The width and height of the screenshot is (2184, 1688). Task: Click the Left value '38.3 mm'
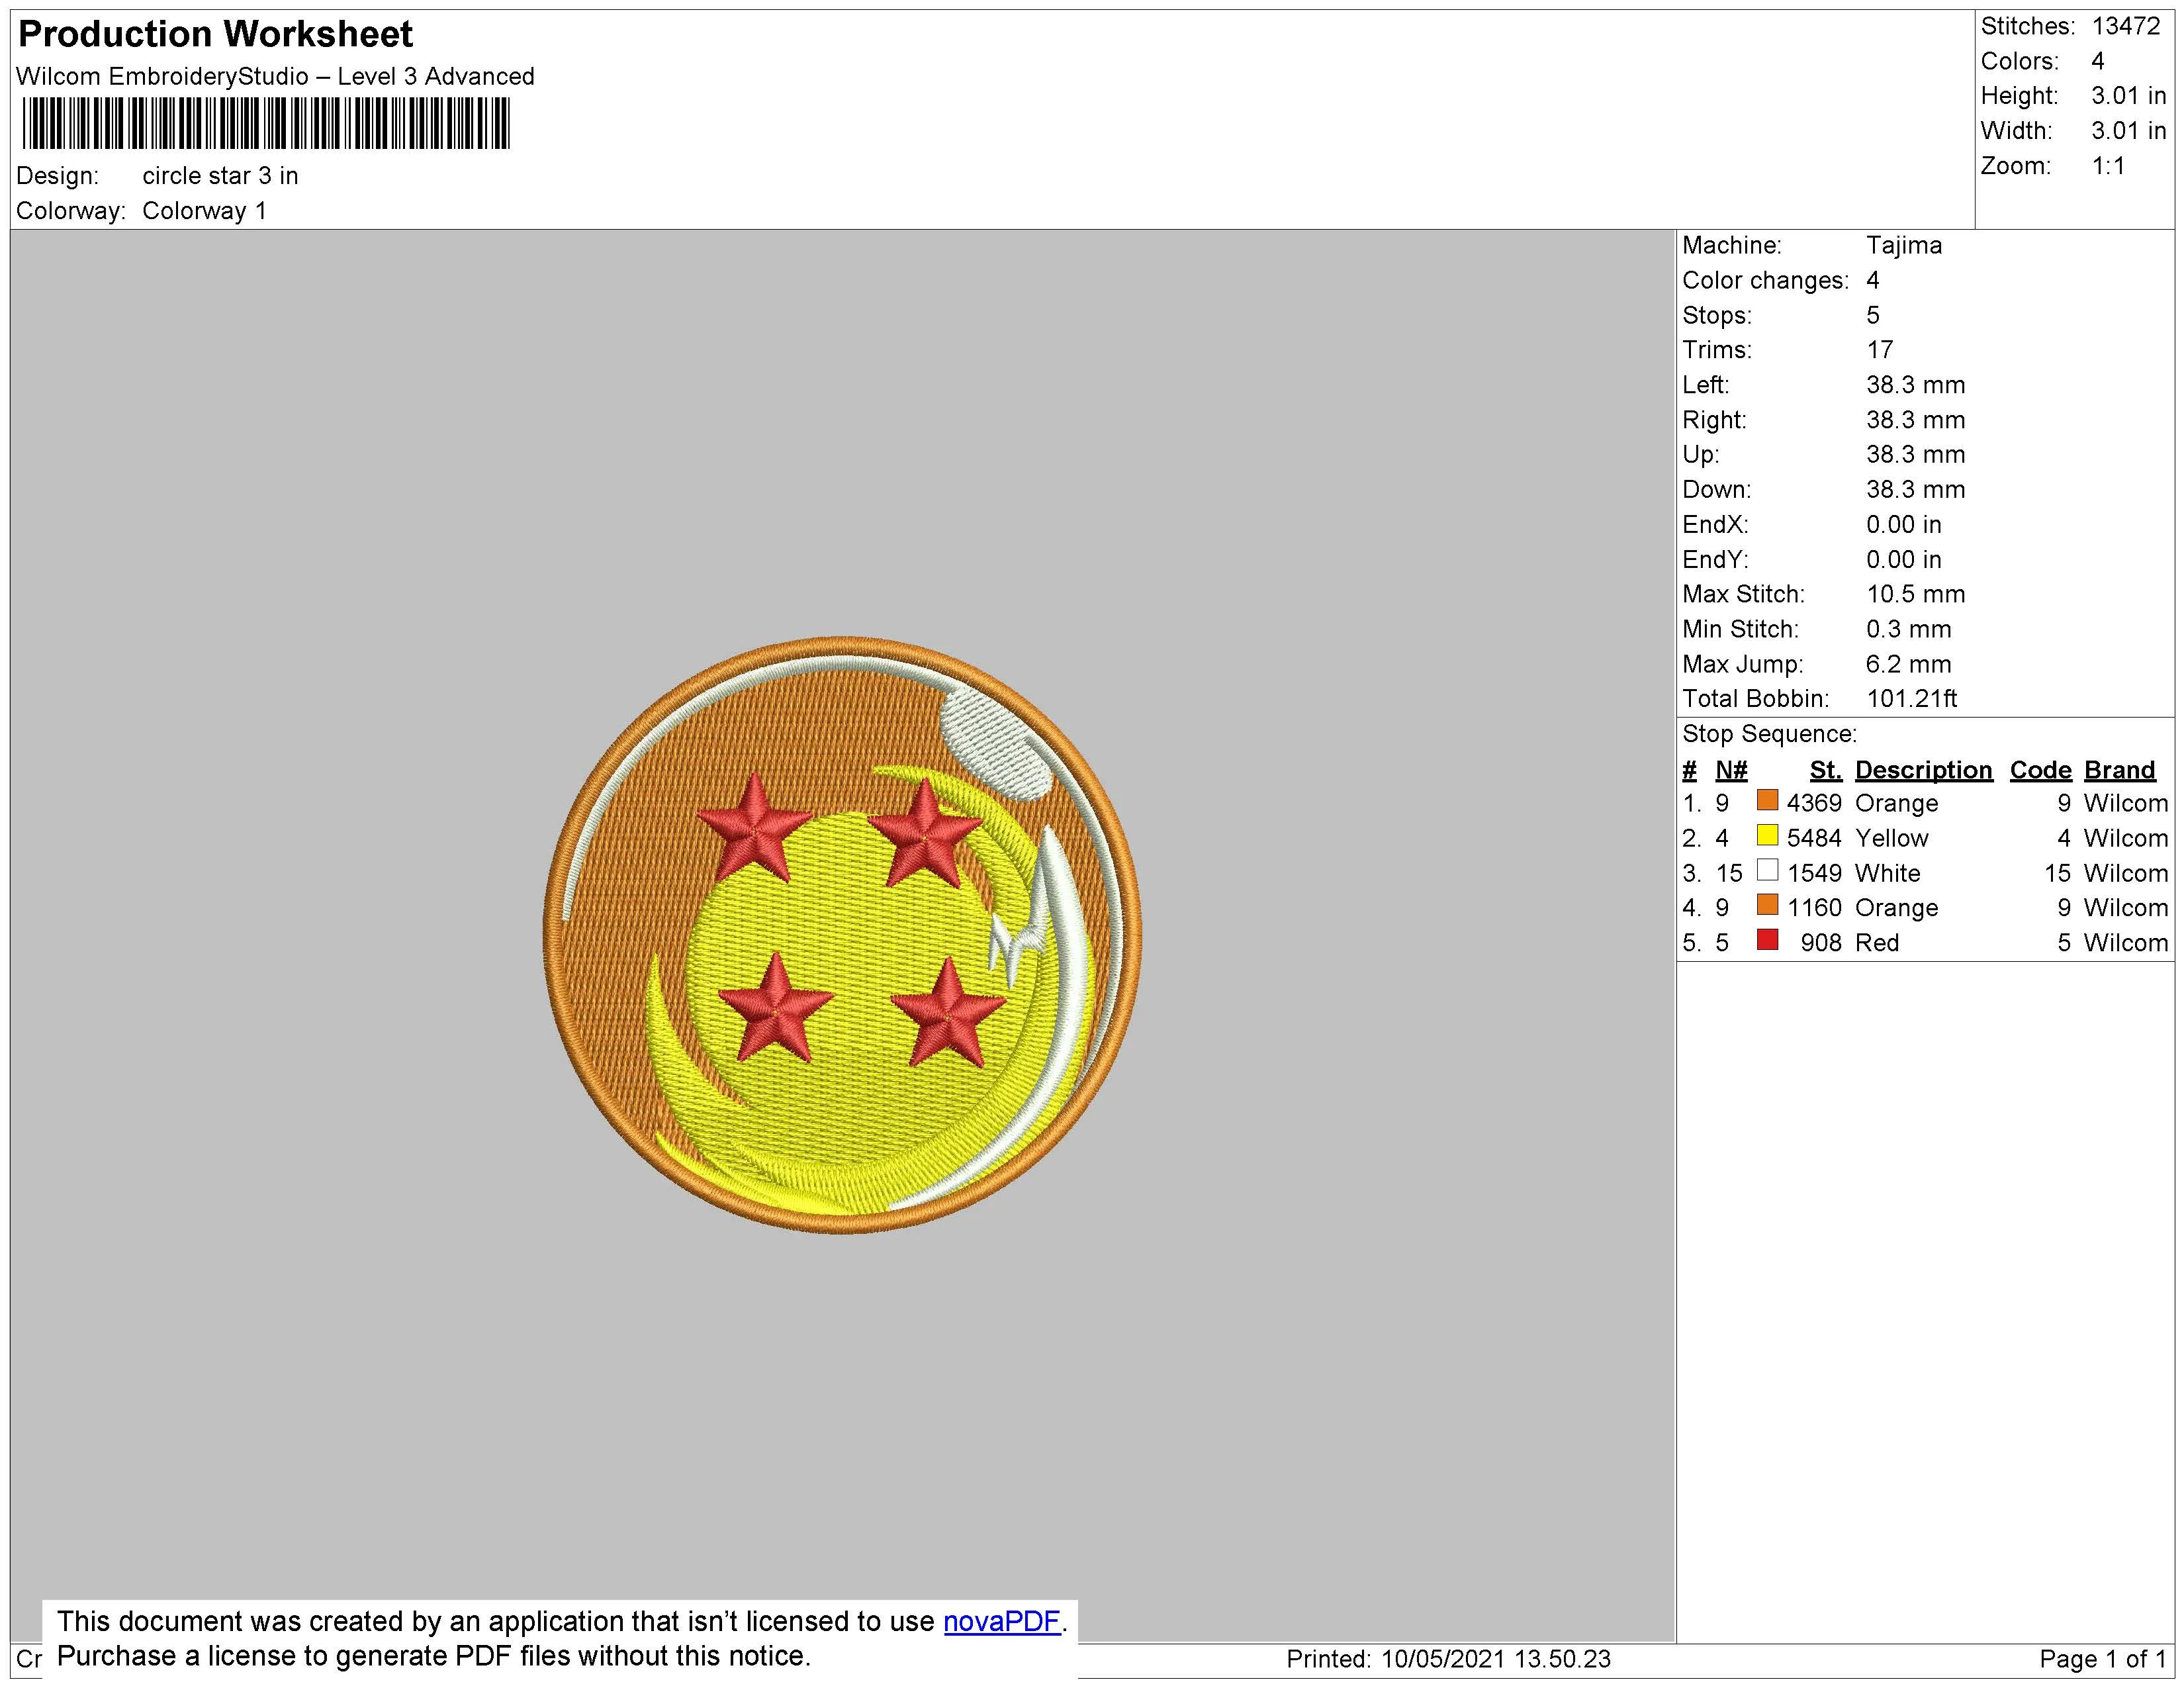[x=1915, y=385]
